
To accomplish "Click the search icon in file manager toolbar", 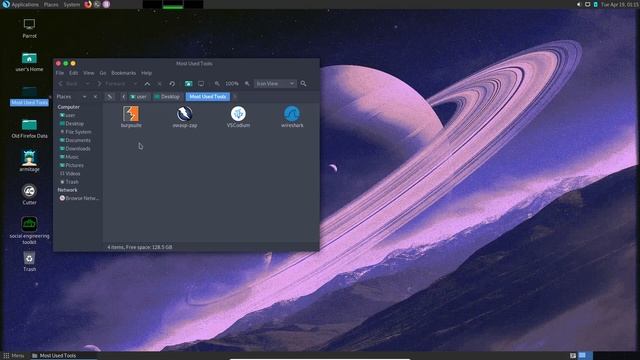I will (303, 84).
